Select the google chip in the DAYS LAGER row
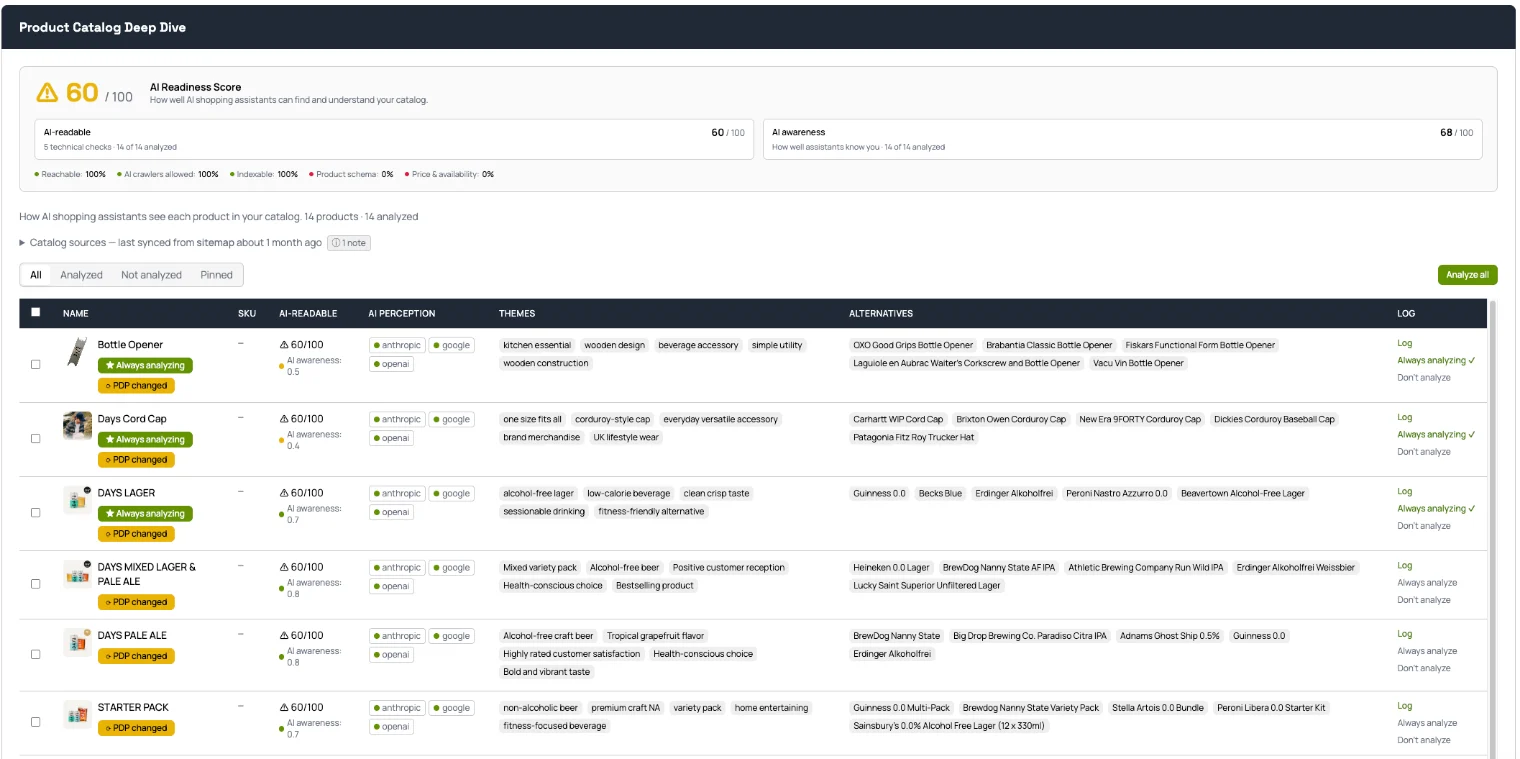 coord(452,493)
